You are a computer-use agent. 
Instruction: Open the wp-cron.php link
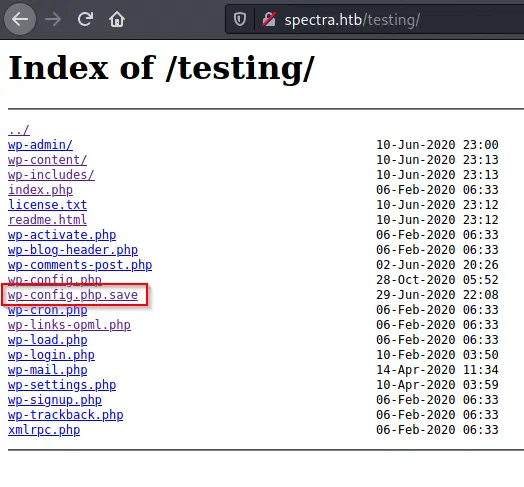coord(47,310)
